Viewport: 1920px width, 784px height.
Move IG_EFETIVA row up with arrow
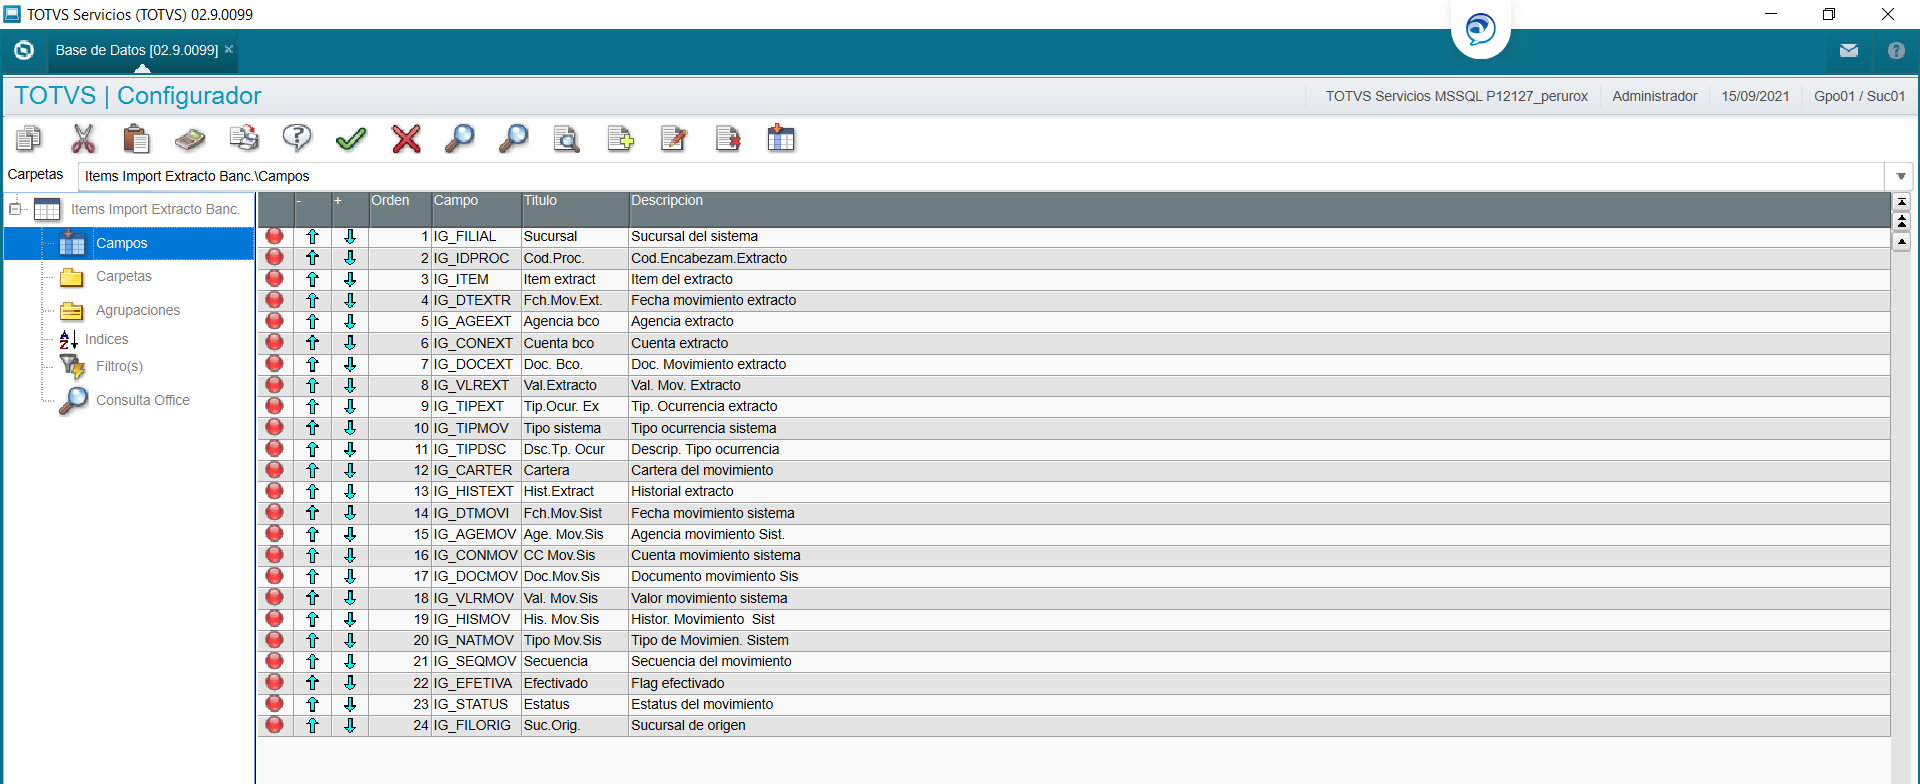pyautogui.click(x=313, y=683)
